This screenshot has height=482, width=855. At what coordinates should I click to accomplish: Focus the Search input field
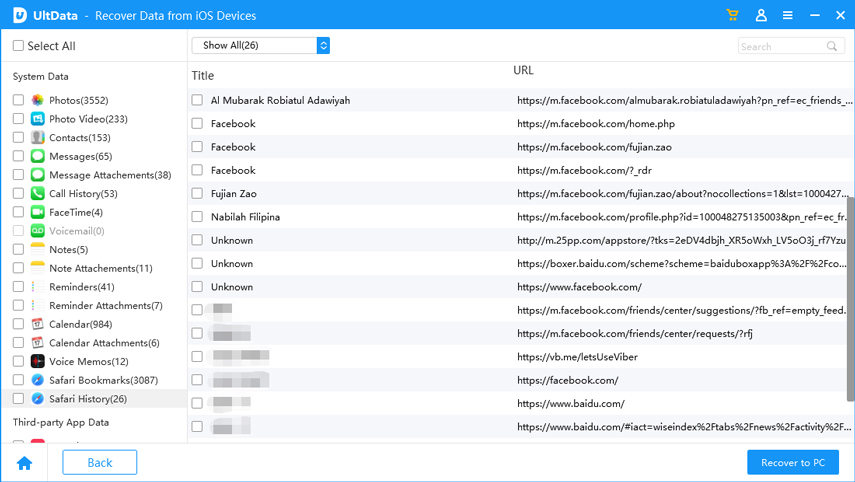coord(780,46)
